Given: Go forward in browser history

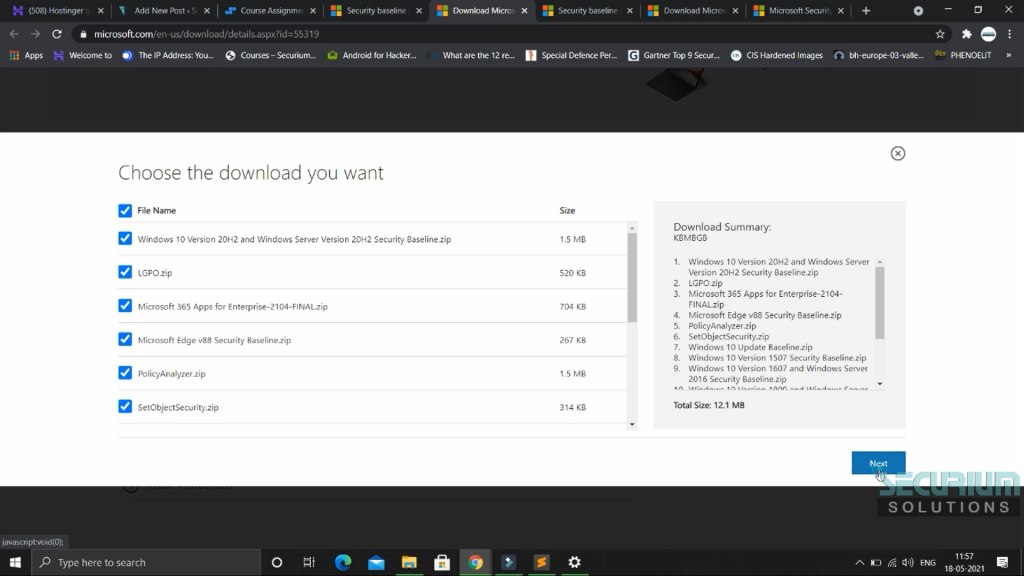Looking at the screenshot, I should 35,34.
